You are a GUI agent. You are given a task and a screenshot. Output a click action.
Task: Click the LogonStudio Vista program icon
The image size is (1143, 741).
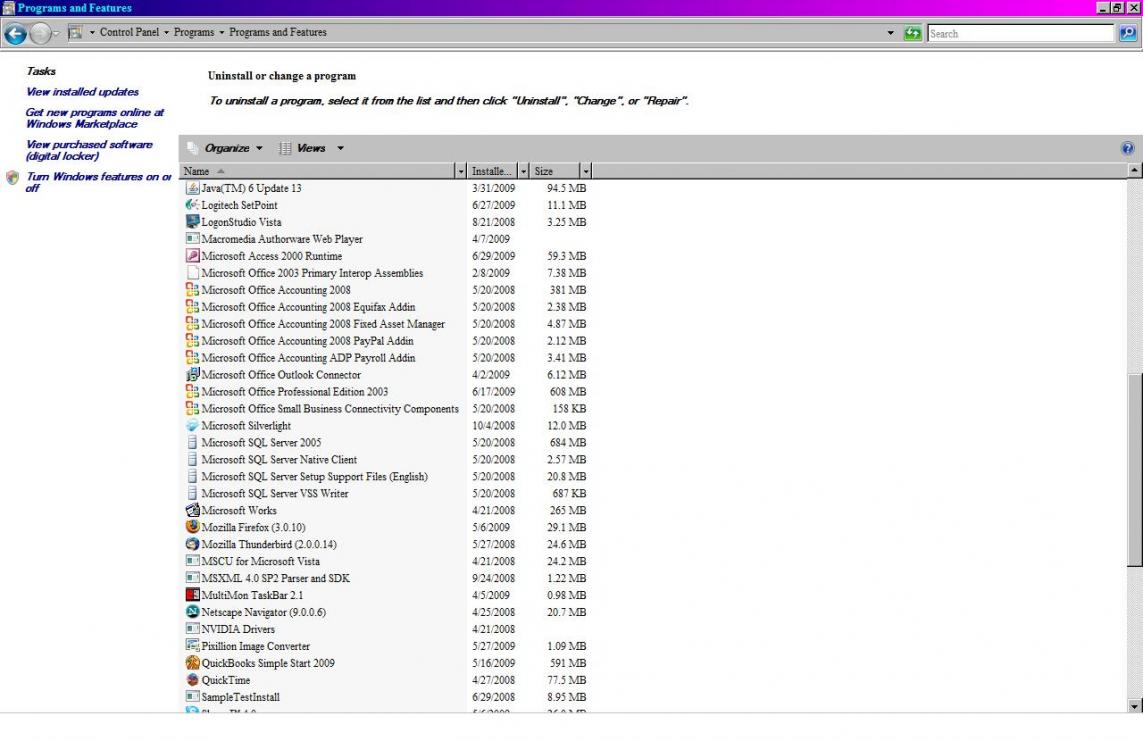pyautogui.click(x=192, y=221)
